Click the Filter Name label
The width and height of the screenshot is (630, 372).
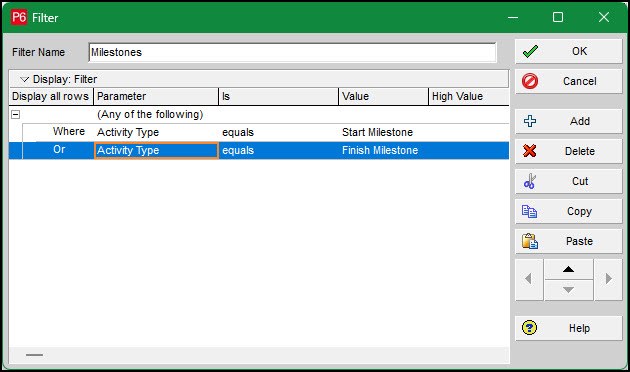point(38,52)
